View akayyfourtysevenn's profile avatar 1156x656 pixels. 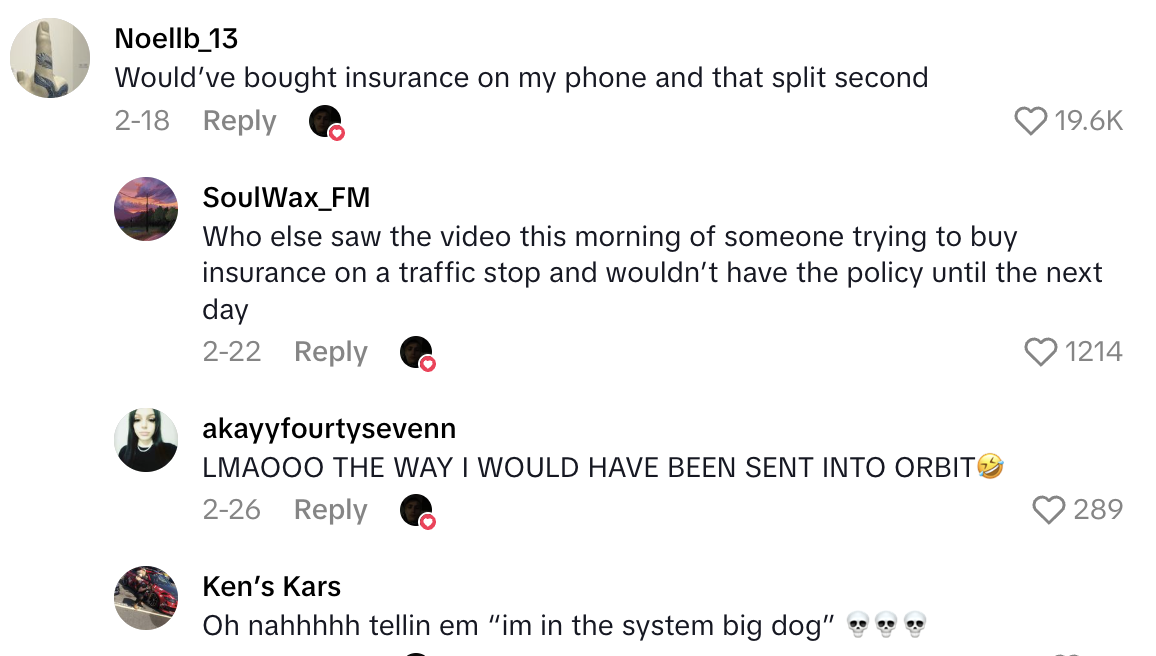pyautogui.click(x=146, y=439)
